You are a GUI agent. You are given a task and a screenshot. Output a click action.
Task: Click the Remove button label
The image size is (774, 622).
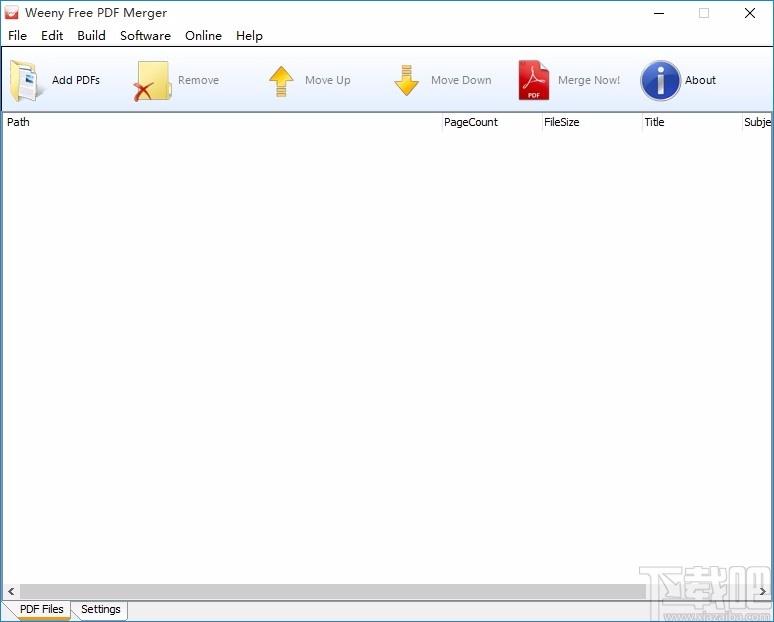198,80
